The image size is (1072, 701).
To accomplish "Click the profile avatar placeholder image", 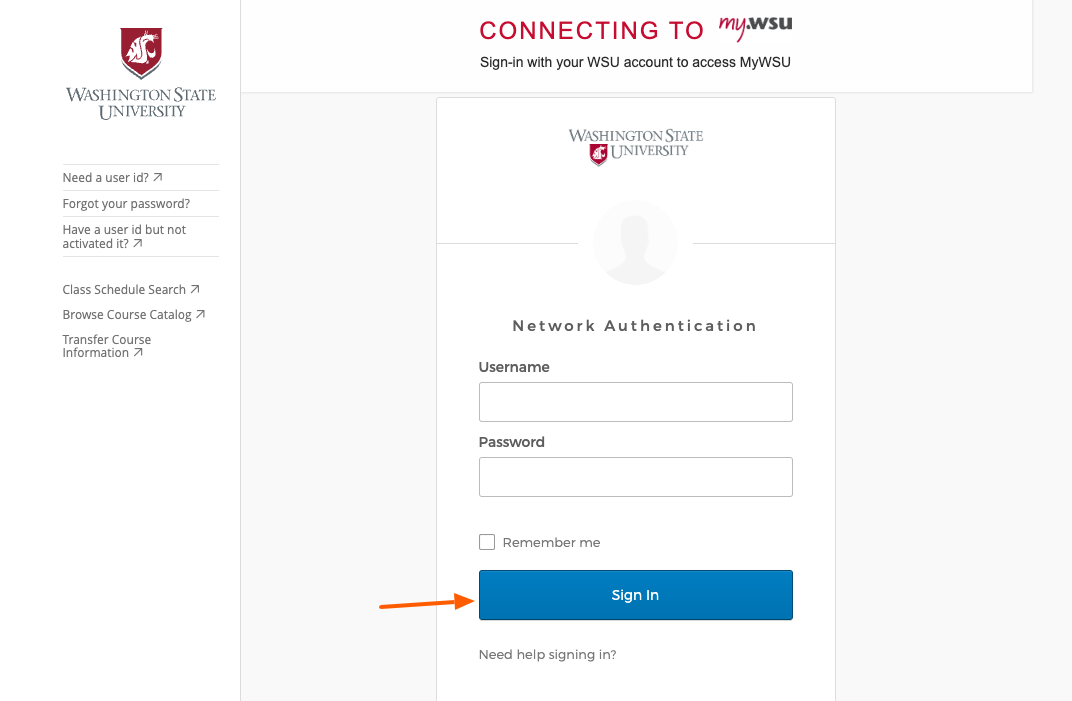I will [x=635, y=242].
